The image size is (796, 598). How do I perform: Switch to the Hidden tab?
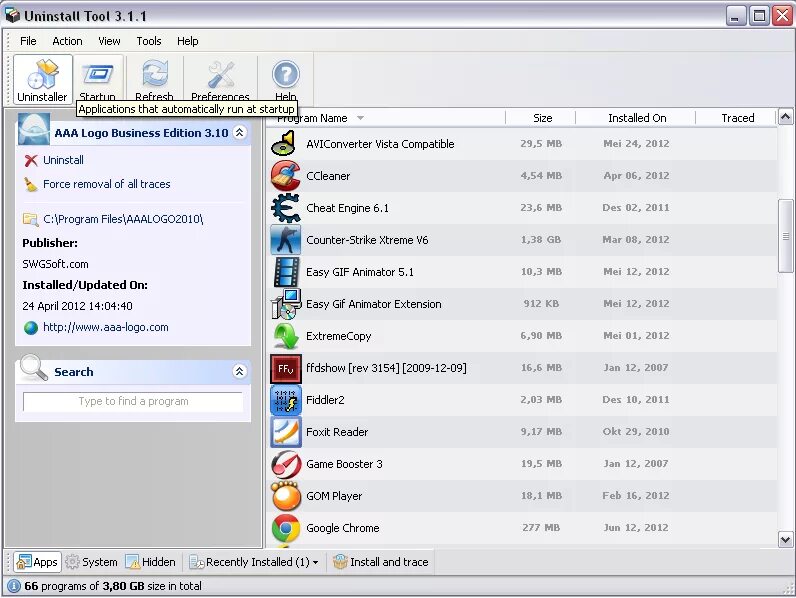[151, 562]
